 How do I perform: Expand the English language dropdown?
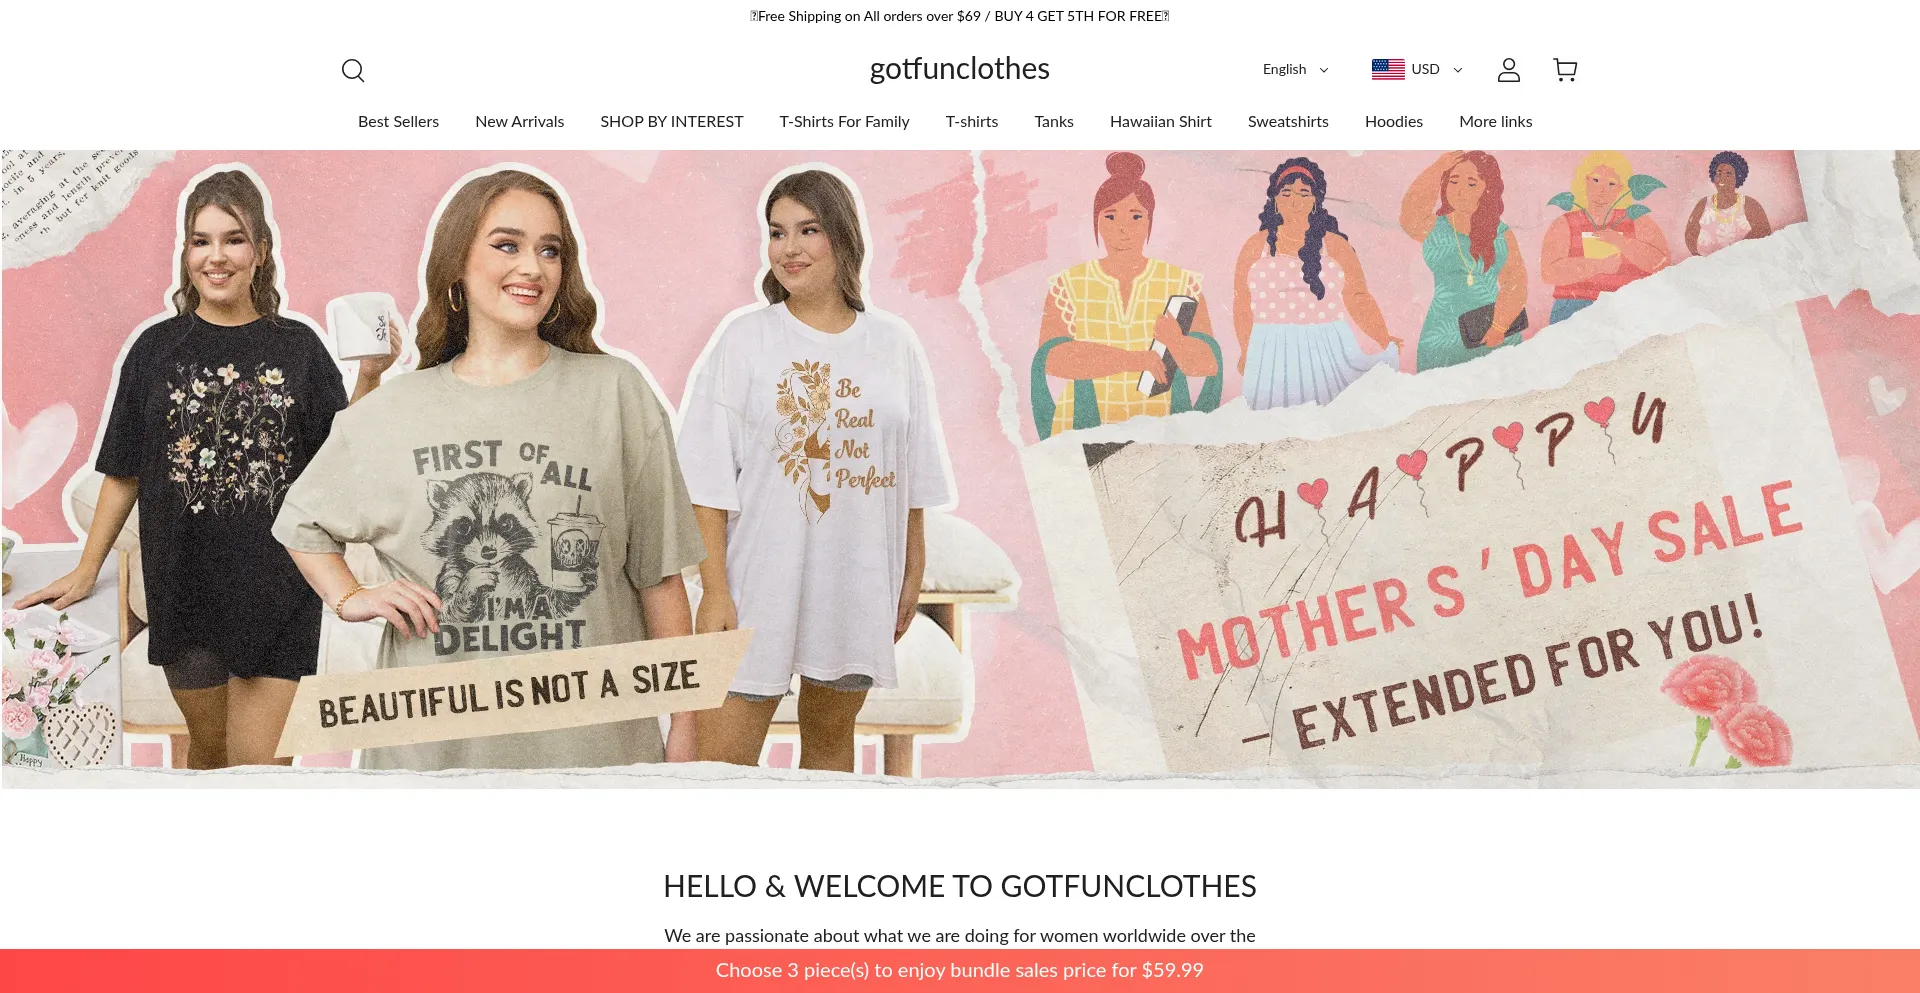tap(1295, 69)
